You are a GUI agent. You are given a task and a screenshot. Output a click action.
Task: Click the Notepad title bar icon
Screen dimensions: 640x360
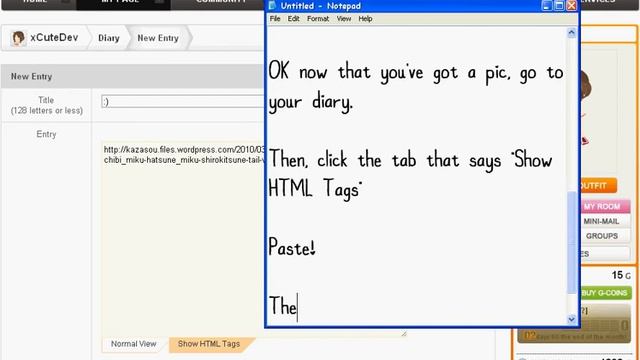272,5
